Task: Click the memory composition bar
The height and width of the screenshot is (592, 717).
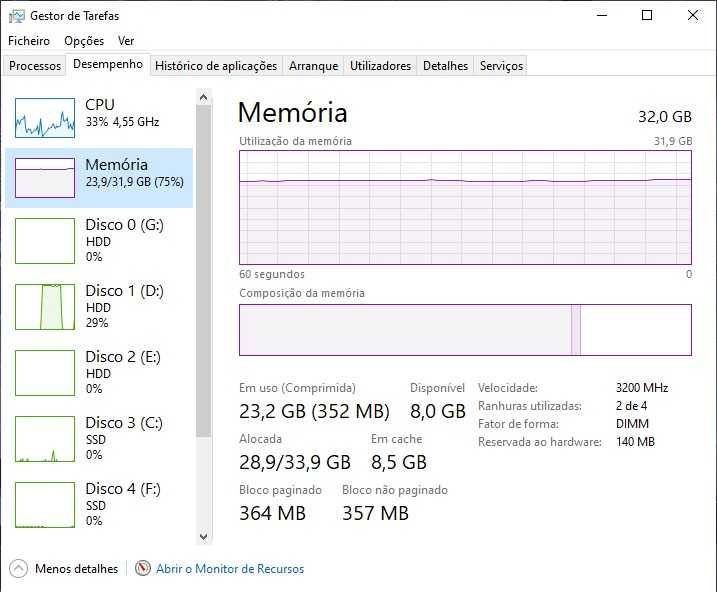Action: 465,330
